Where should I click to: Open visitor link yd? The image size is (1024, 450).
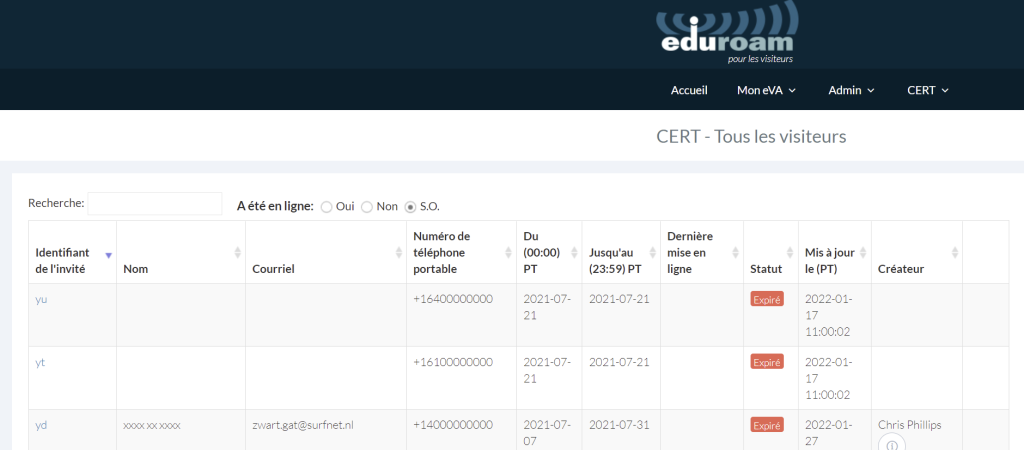[41, 425]
